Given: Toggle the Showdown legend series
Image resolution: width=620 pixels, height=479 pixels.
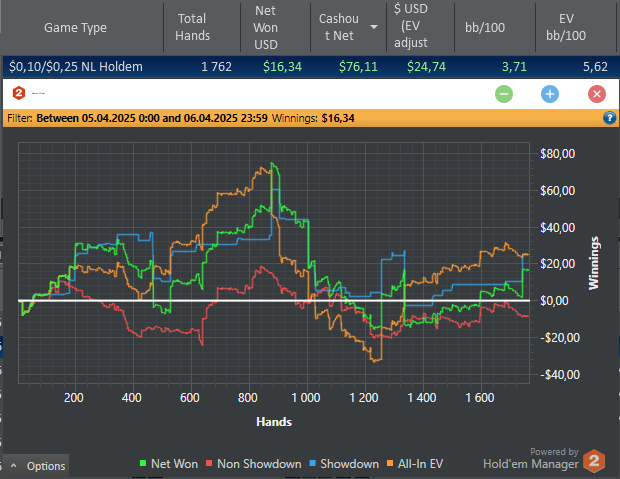Looking at the screenshot, I should [345, 464].
